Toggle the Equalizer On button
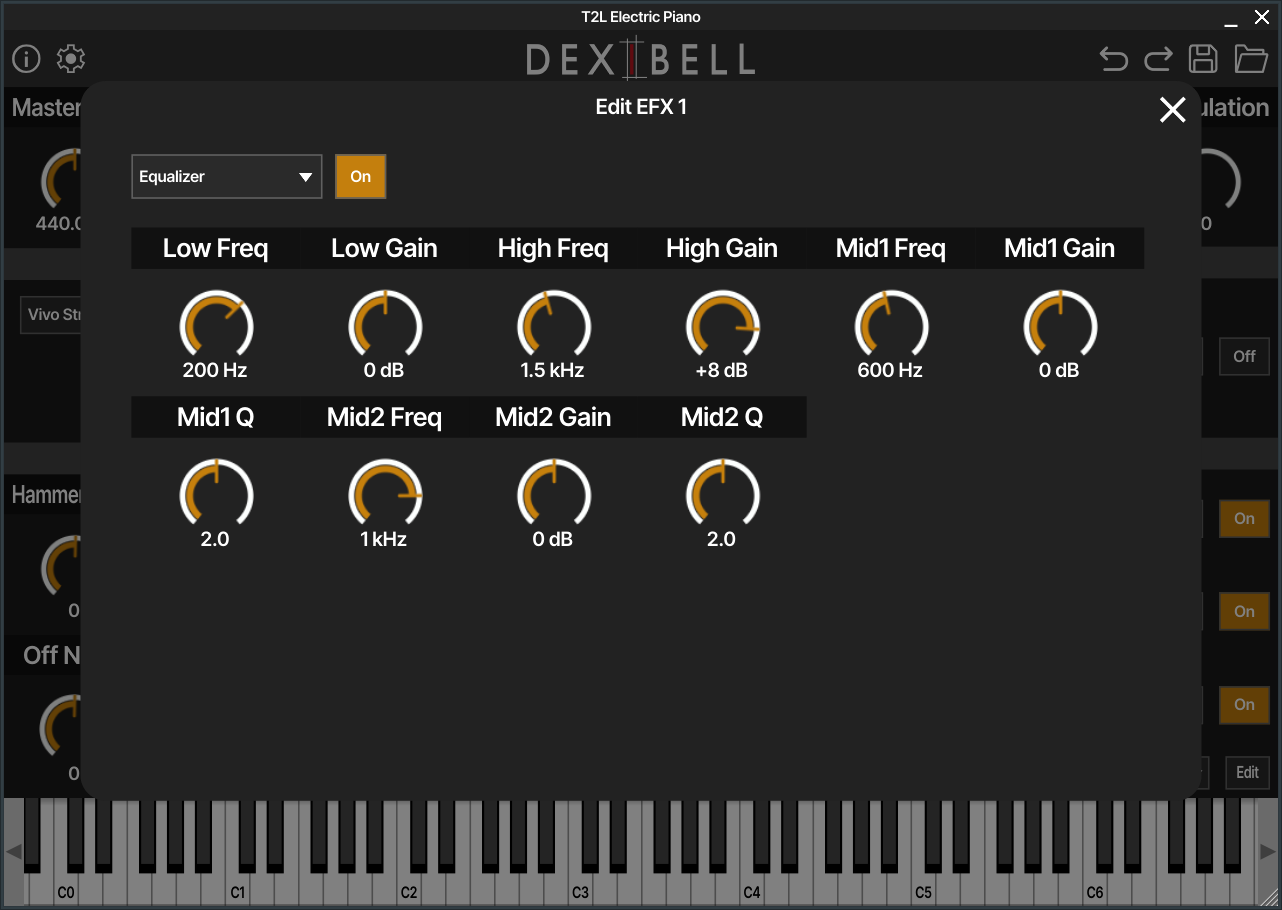This screenshot has height=910, width=1282. click(360, 177)
